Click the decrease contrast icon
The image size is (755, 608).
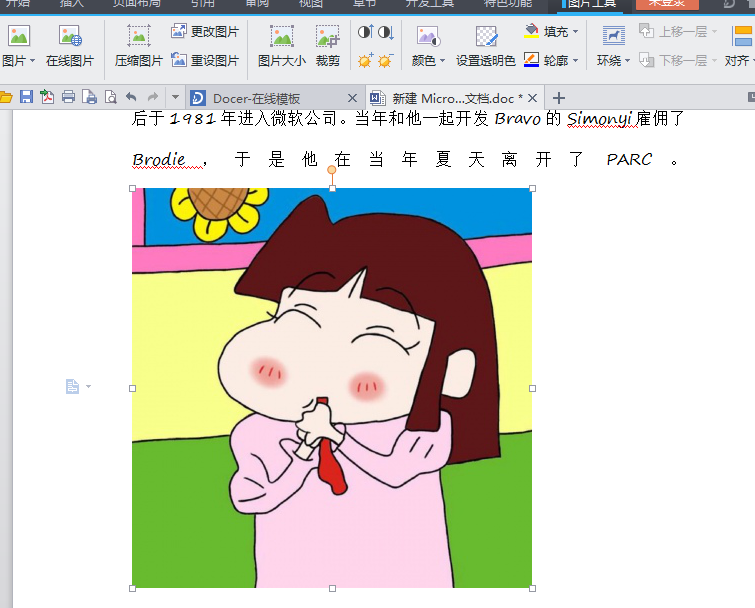[x=385, y=32]
